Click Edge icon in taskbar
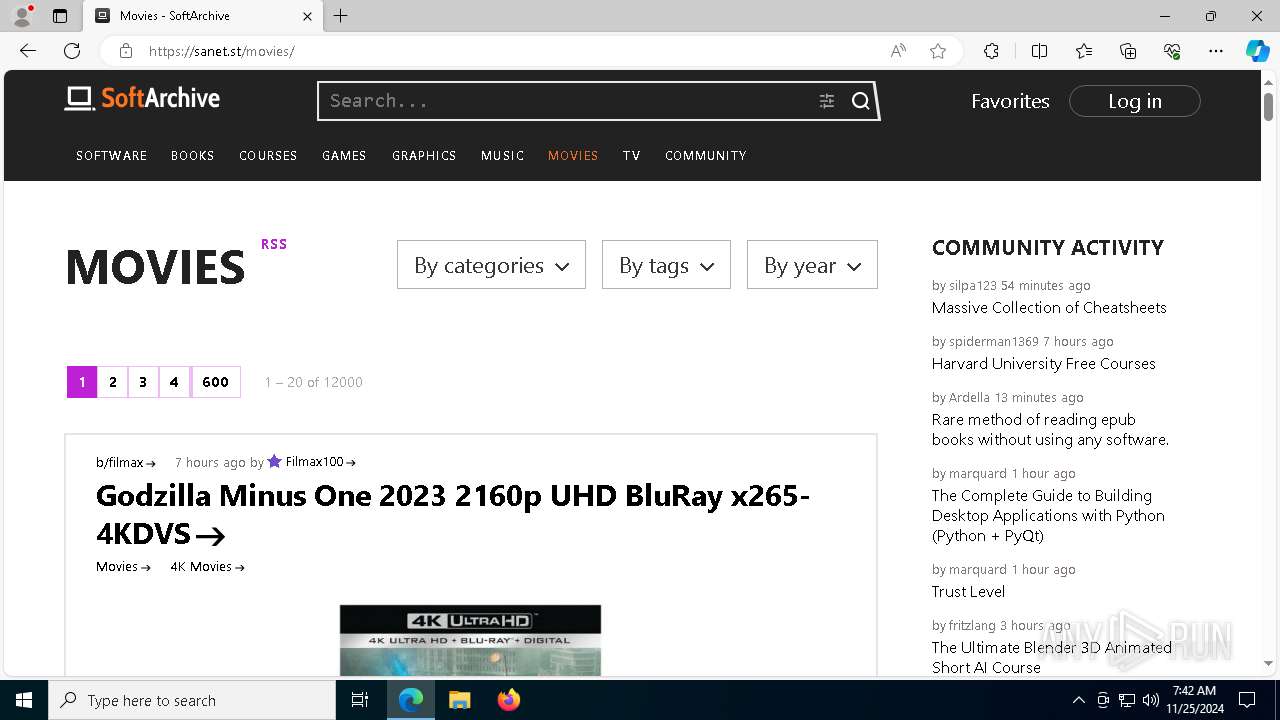 click(411, 700)
